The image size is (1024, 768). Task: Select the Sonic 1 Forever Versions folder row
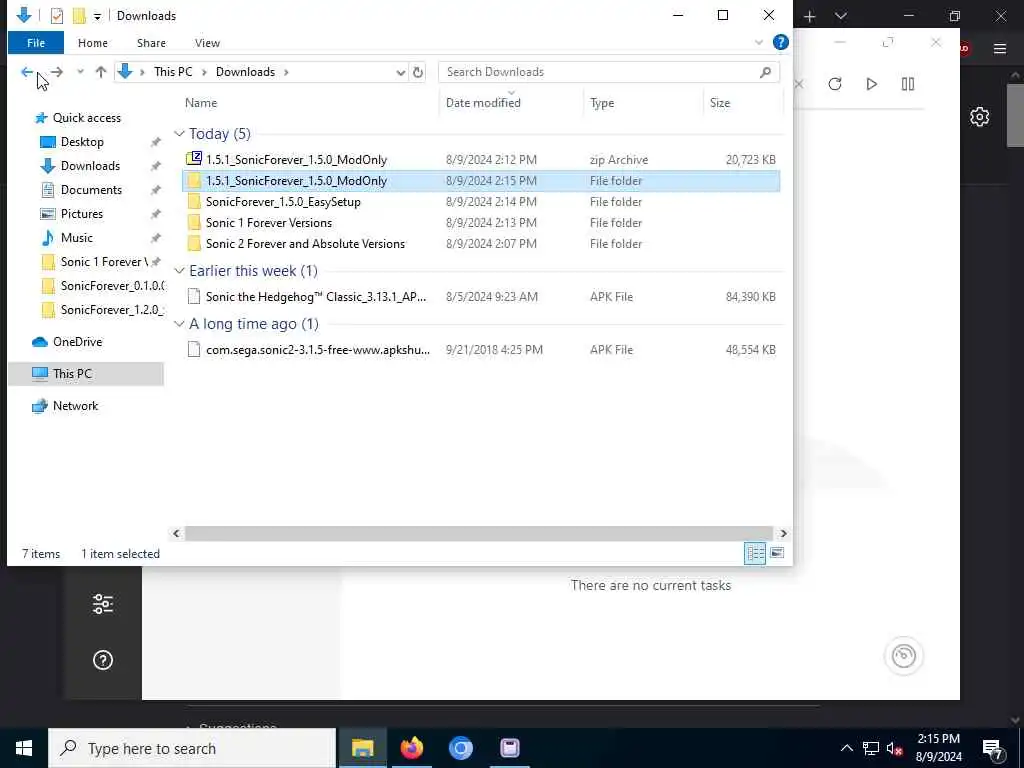point(481,223)
